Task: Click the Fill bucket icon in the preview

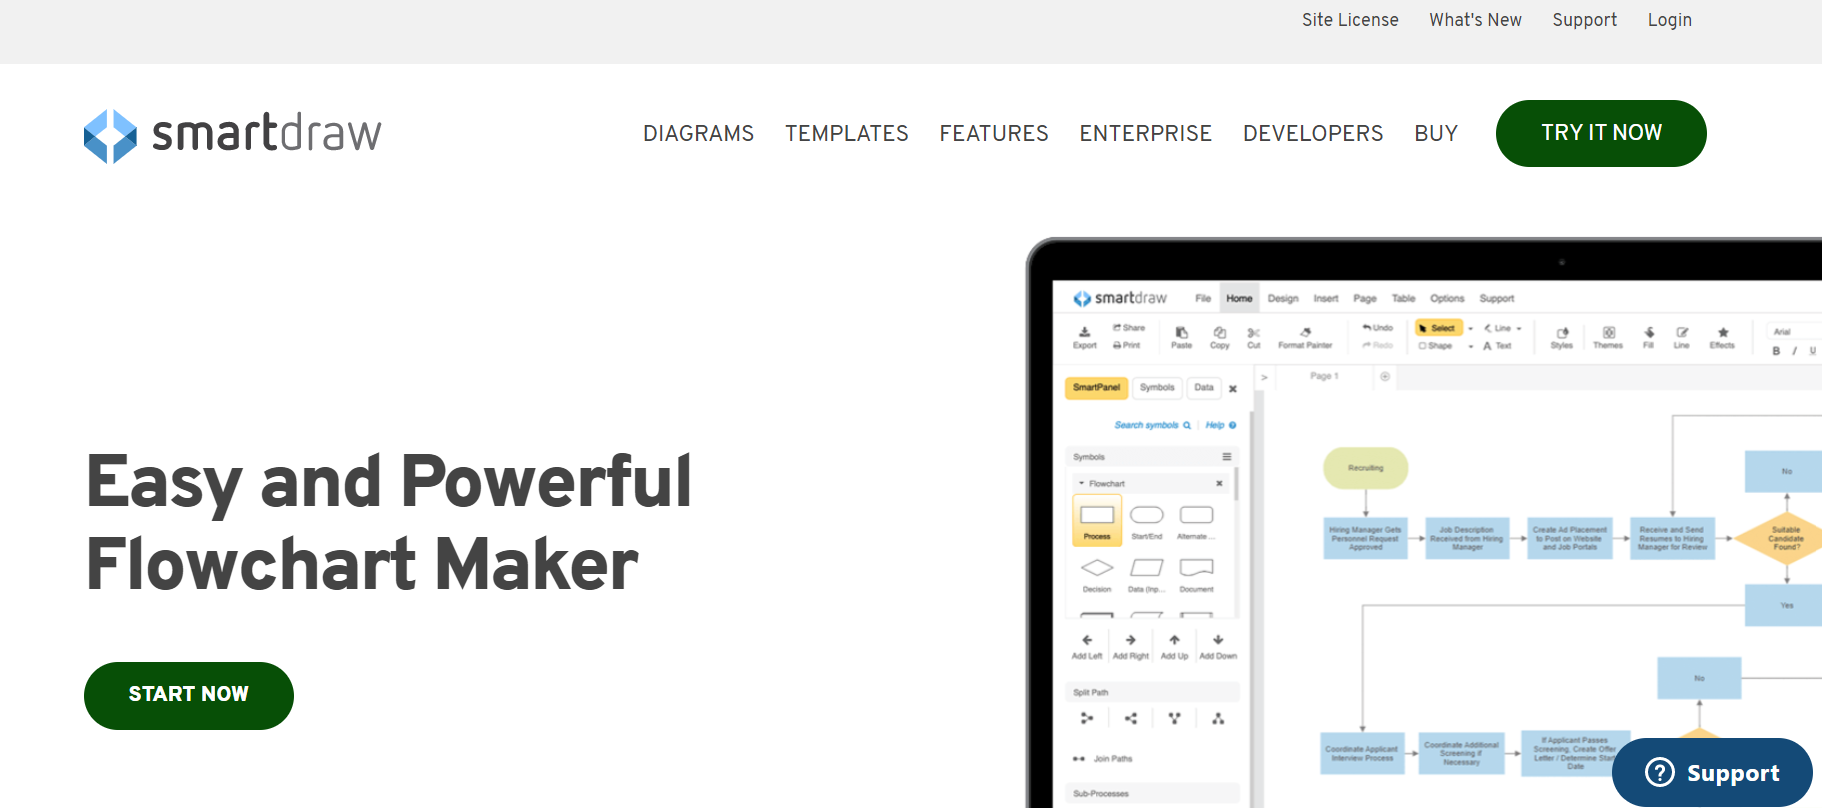Action: [1649, 337]
